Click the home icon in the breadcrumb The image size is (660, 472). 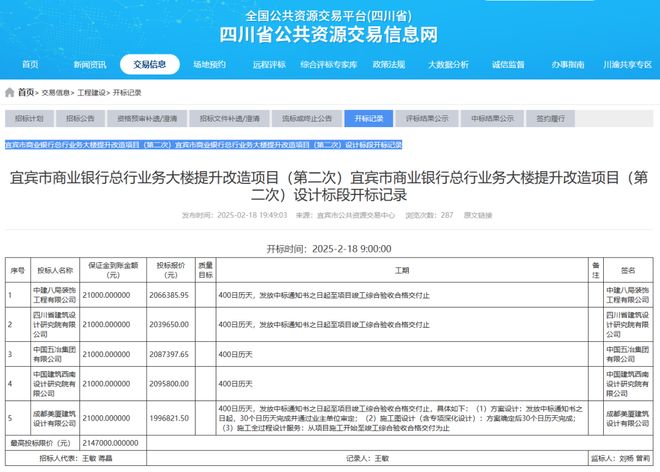(9, 92)
